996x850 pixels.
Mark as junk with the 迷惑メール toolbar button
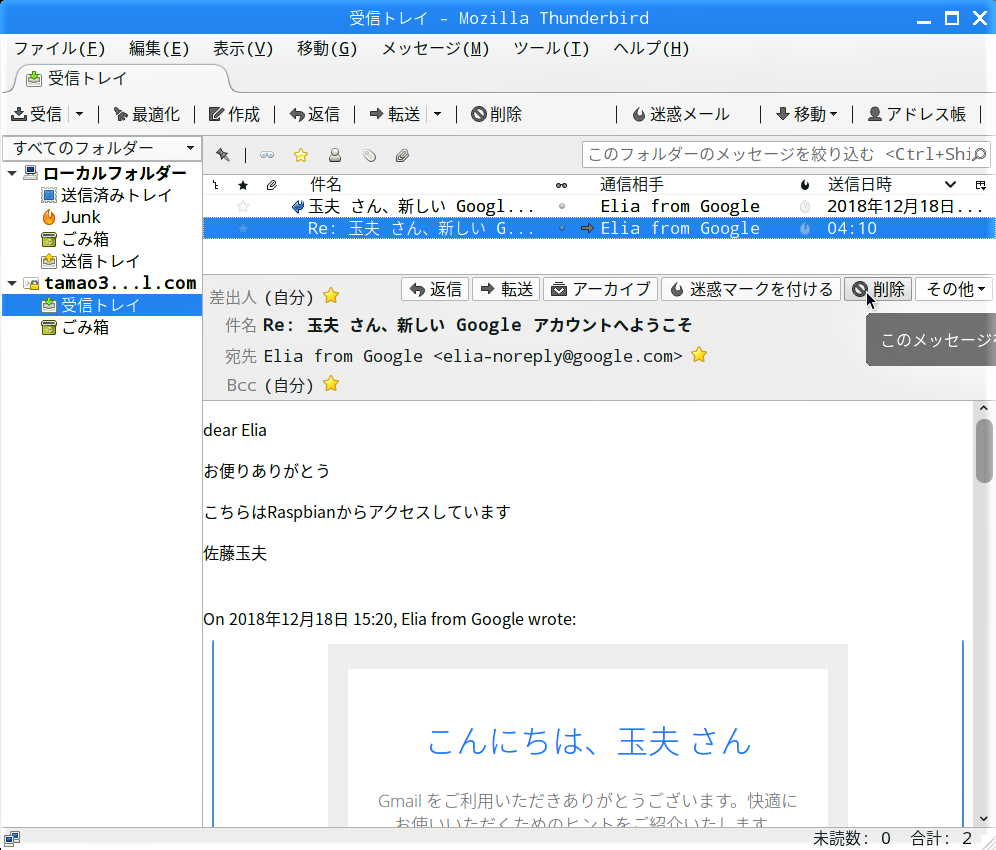[x=681, y=114]
